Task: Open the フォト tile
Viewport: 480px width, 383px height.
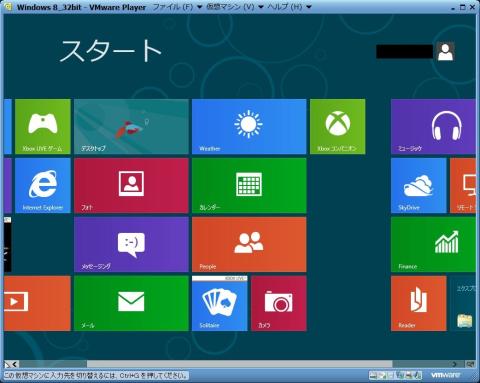Action: (x=131, y=186)
